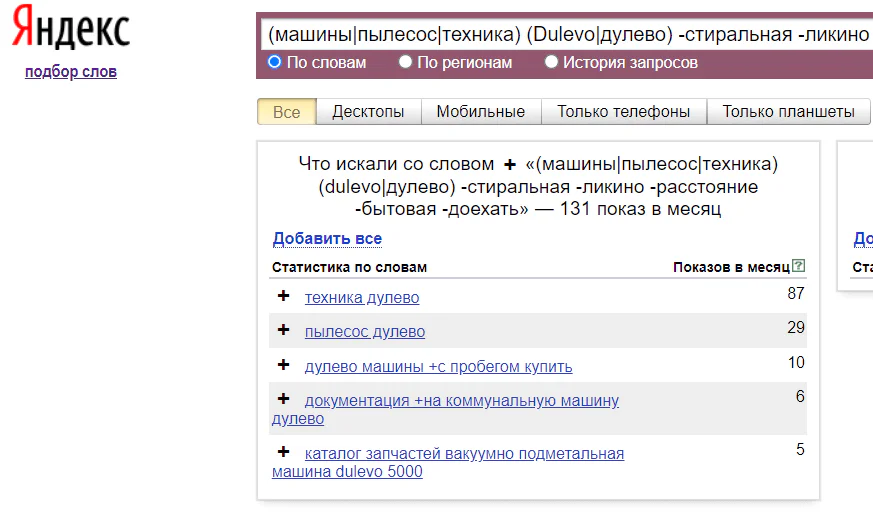Switch to the Мобильные tab
Image resolution: width=873 pixels, height=522 pixels.
[481, 112]
